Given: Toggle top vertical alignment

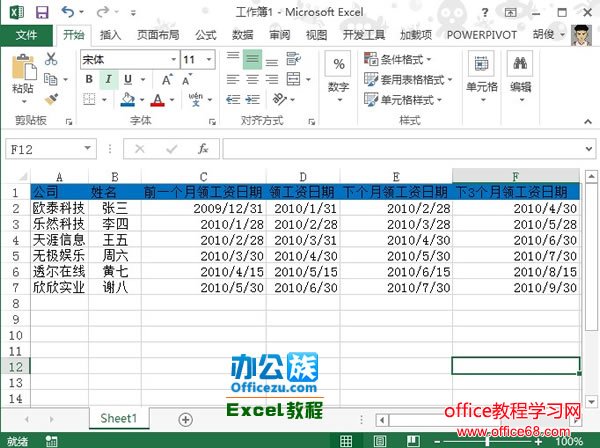Looking at the screenshot, I should click(233, 59).
